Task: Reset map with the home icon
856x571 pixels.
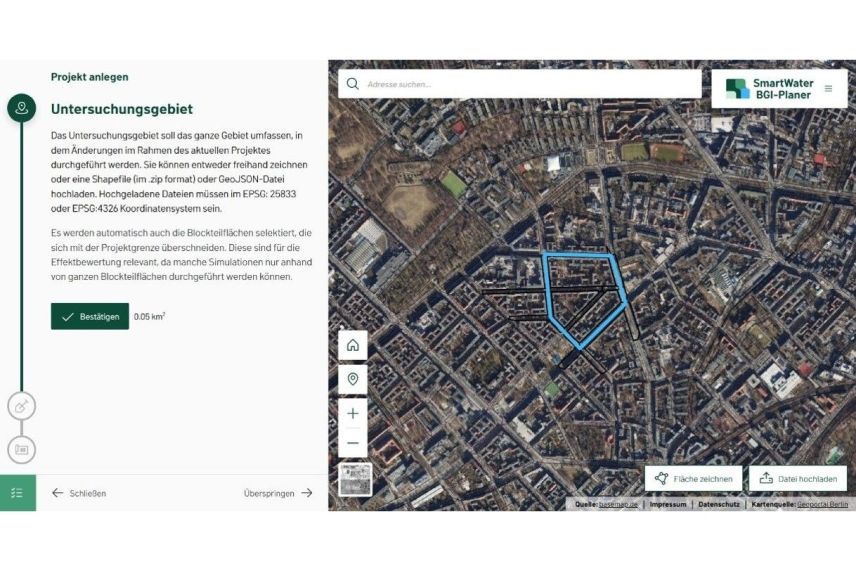Action: [x=353, y=346]
